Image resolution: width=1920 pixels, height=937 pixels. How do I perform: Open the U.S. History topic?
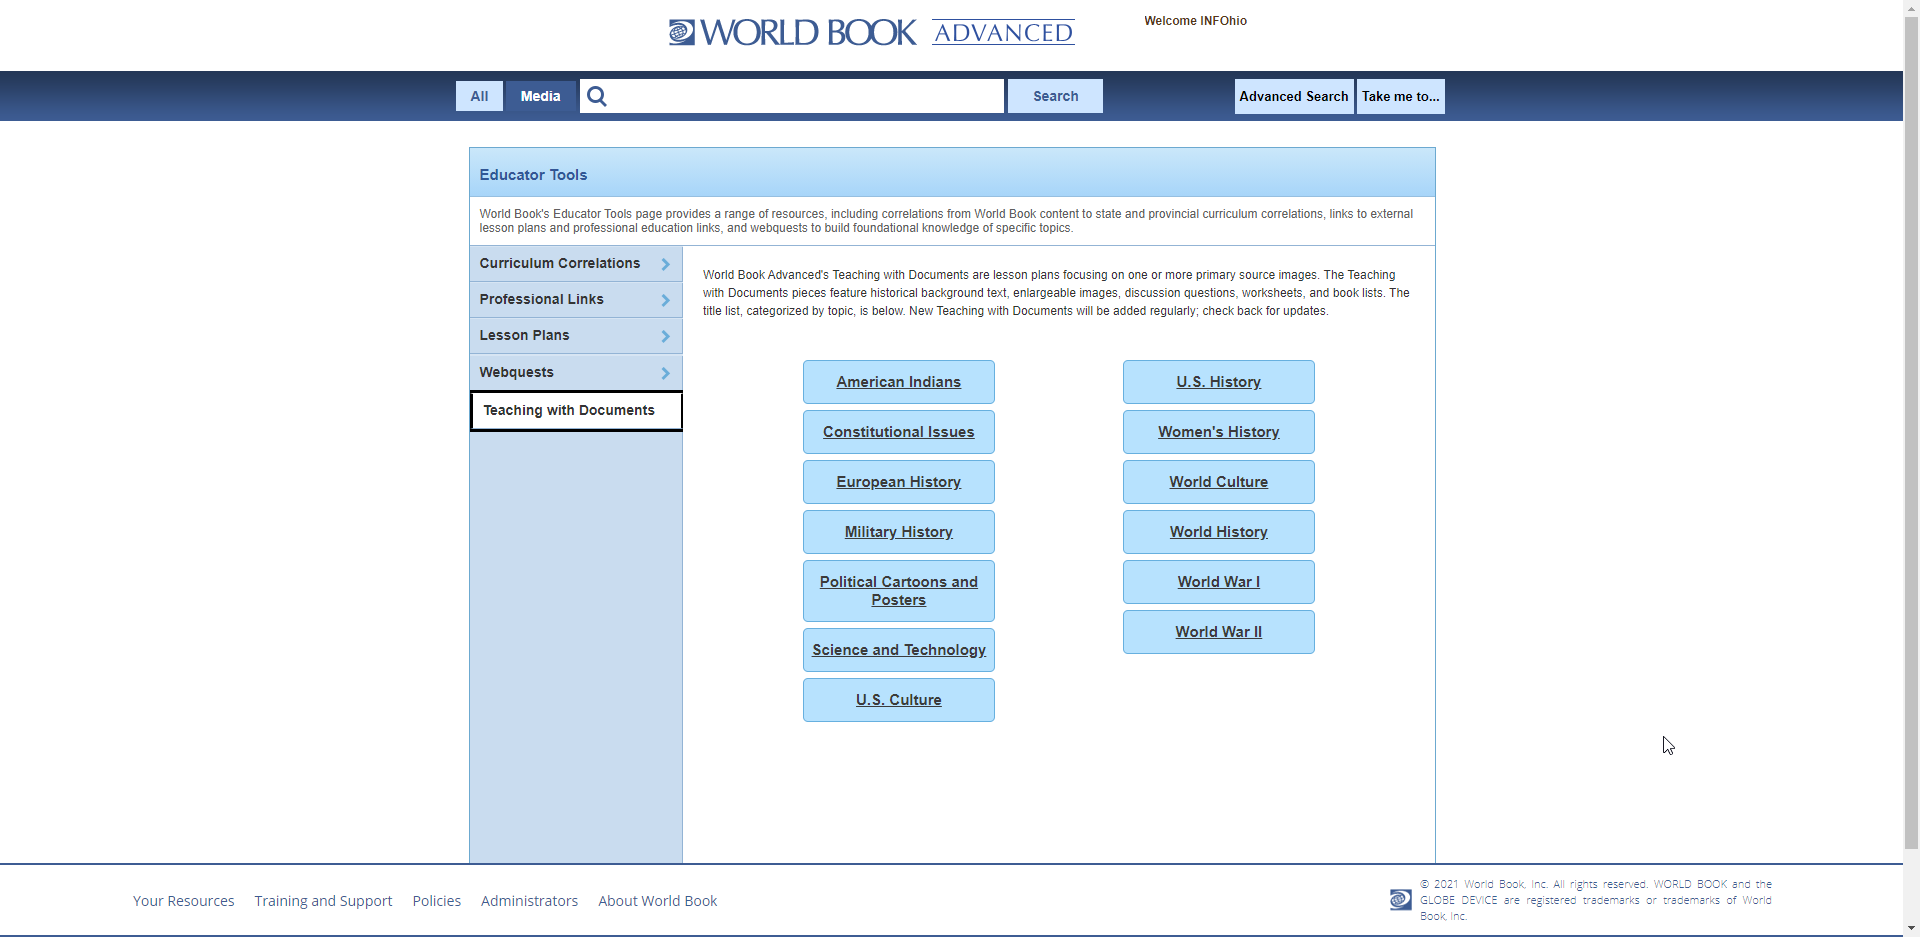(1218, 382)
